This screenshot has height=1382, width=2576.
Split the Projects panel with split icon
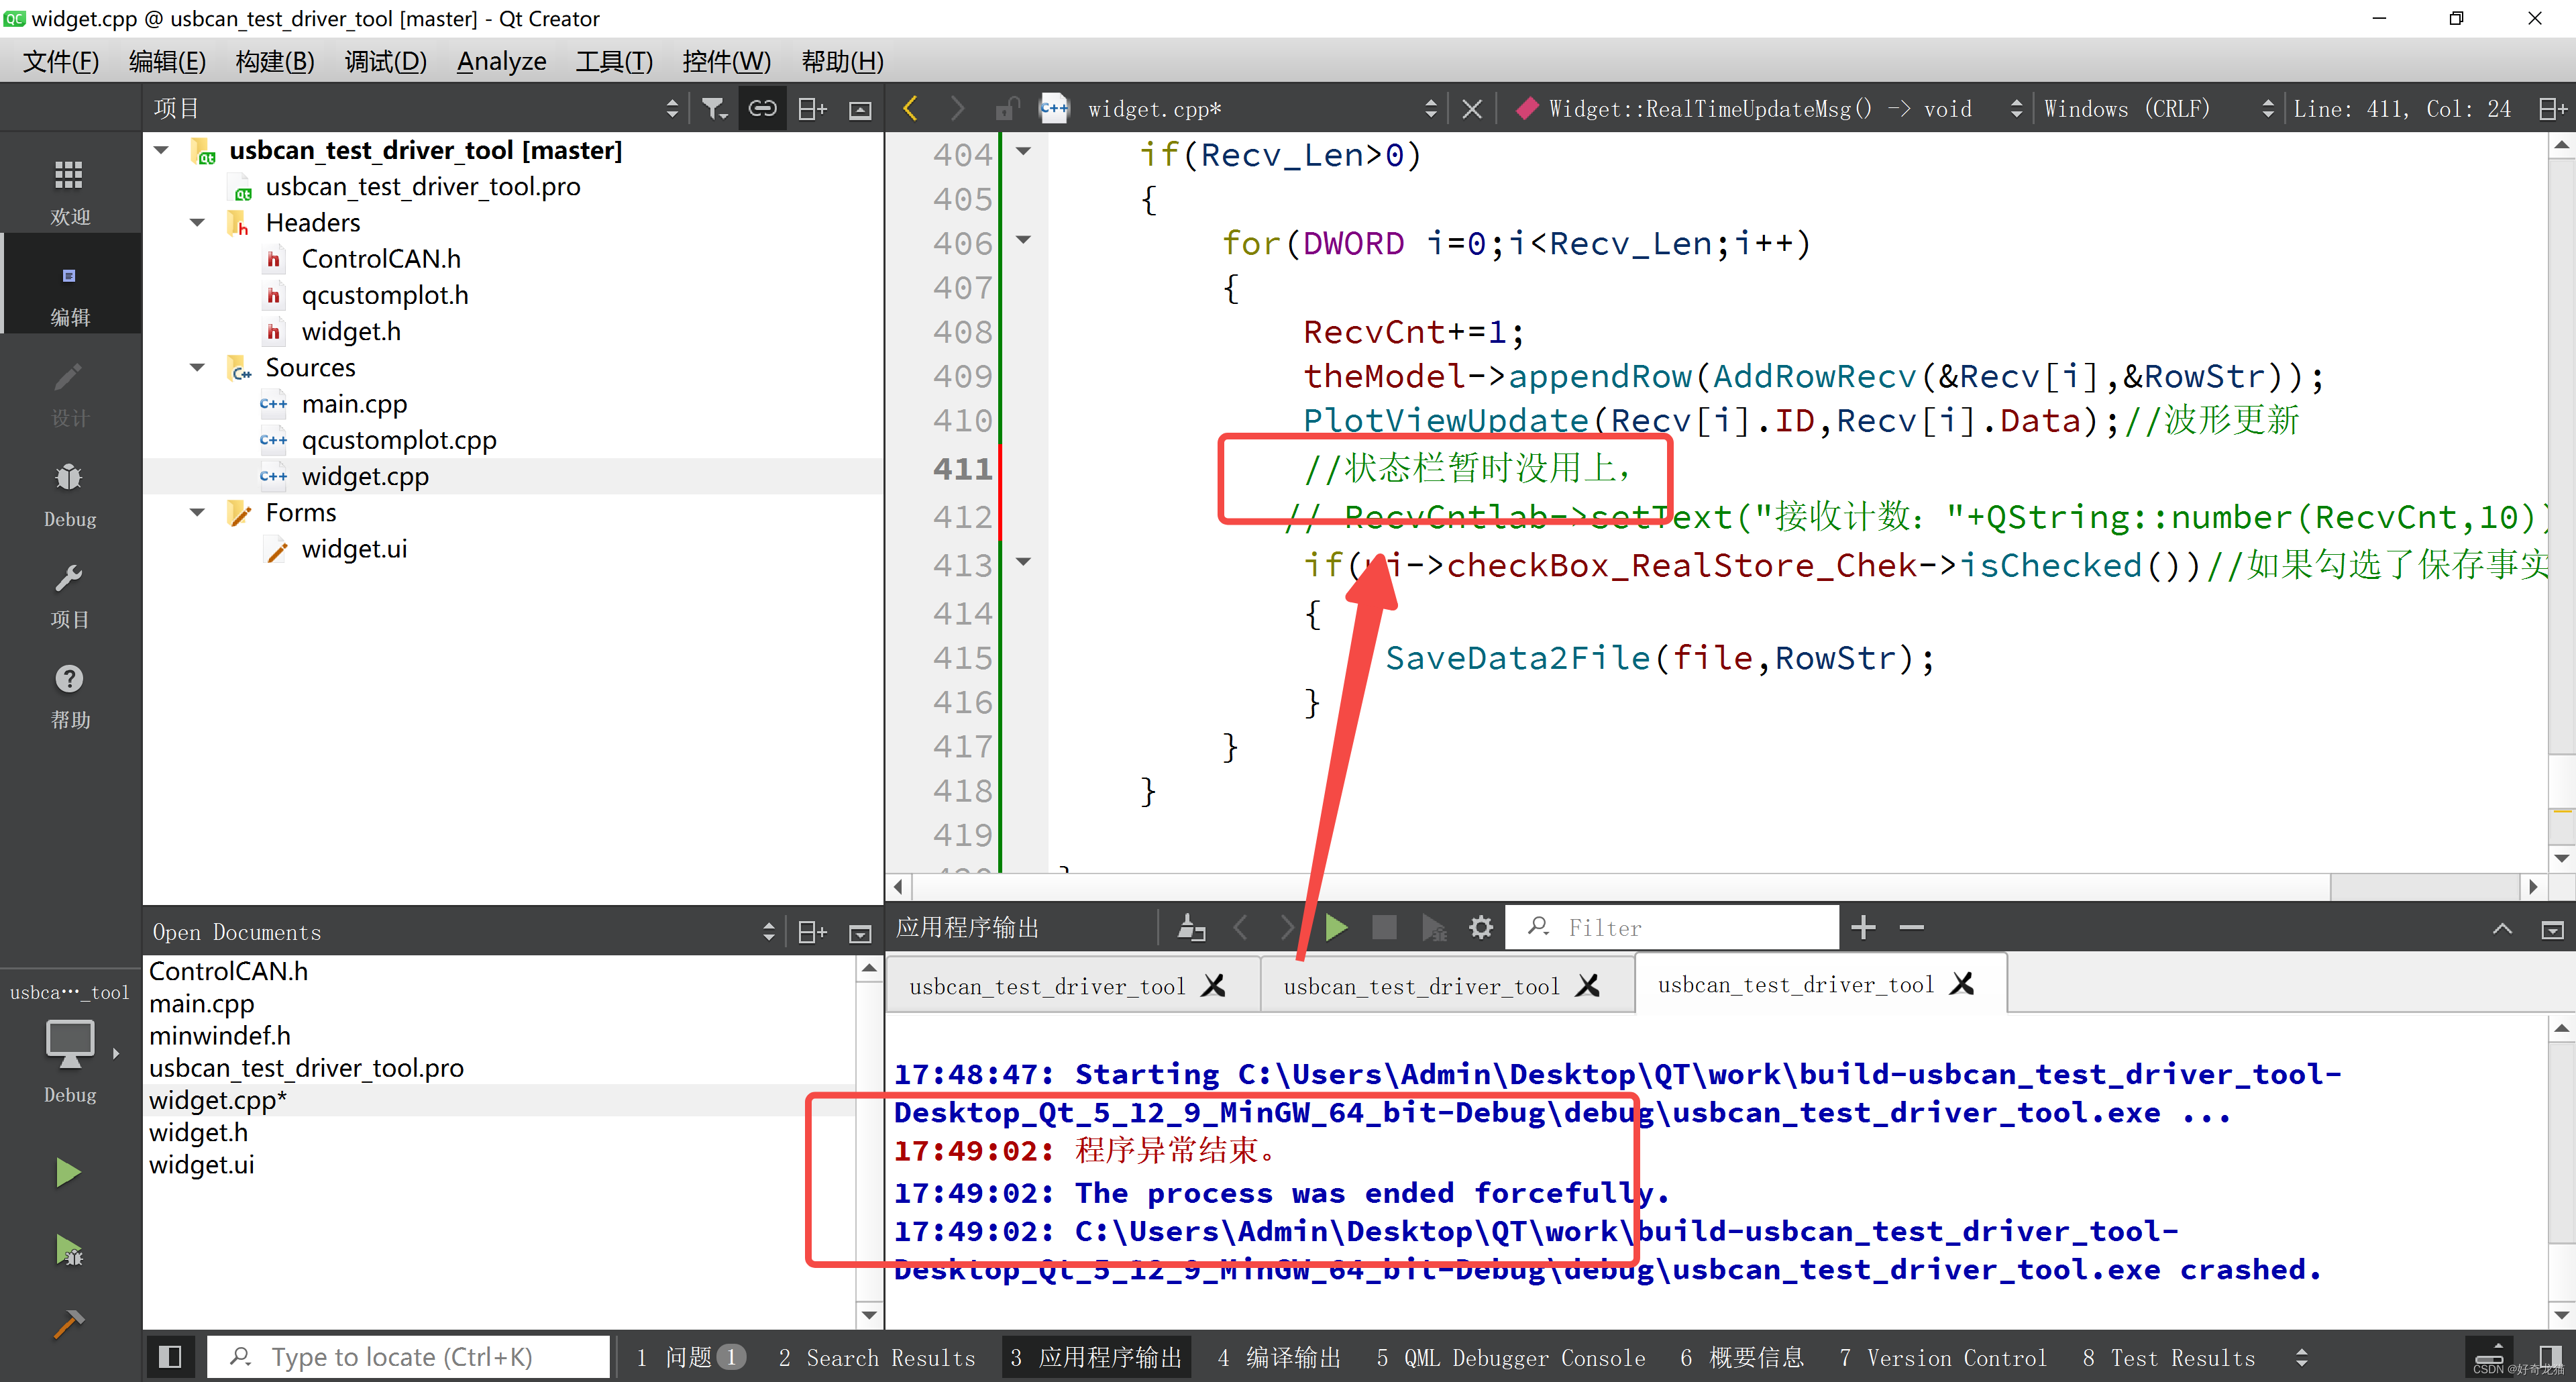click(x=812, y=109)
